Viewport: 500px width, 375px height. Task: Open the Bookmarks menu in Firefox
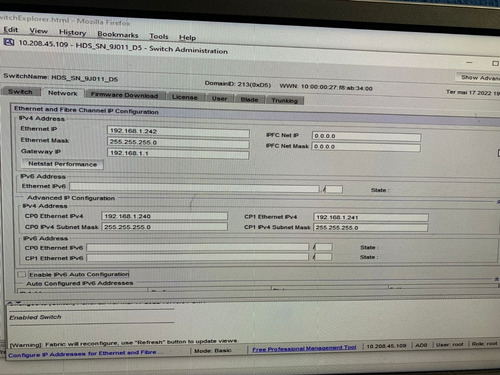tap(117, 34)
